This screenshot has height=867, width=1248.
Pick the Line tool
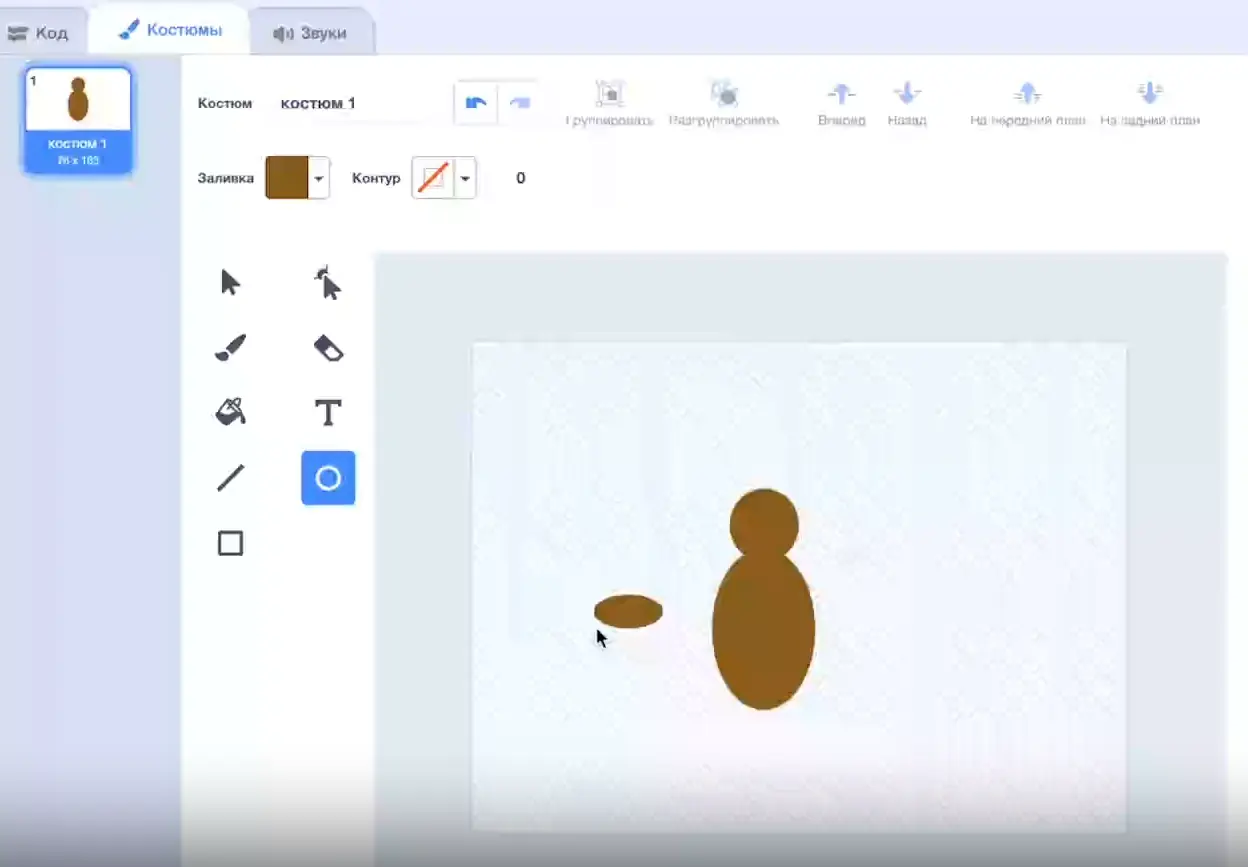point(230,478)
